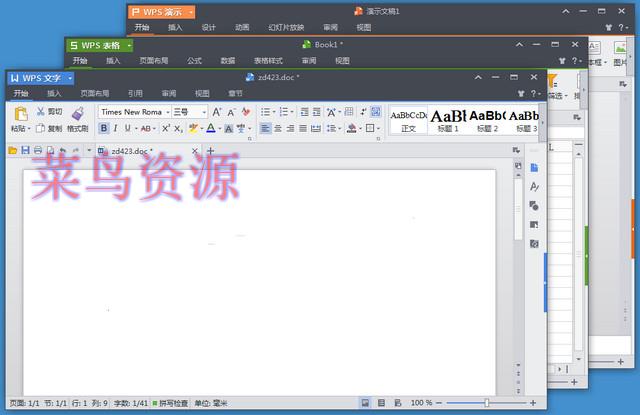Zoom out with the minus button

[439, 403]
